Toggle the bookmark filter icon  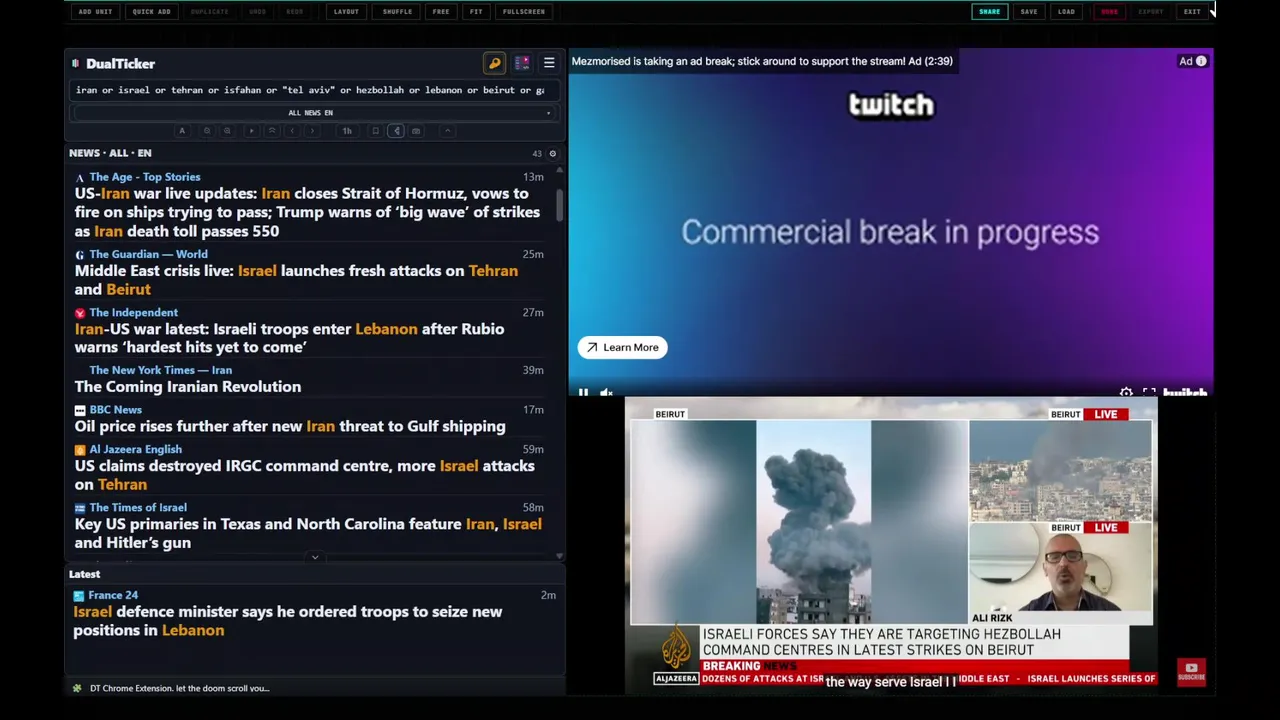pyautogui.click(x=375, y=131)
